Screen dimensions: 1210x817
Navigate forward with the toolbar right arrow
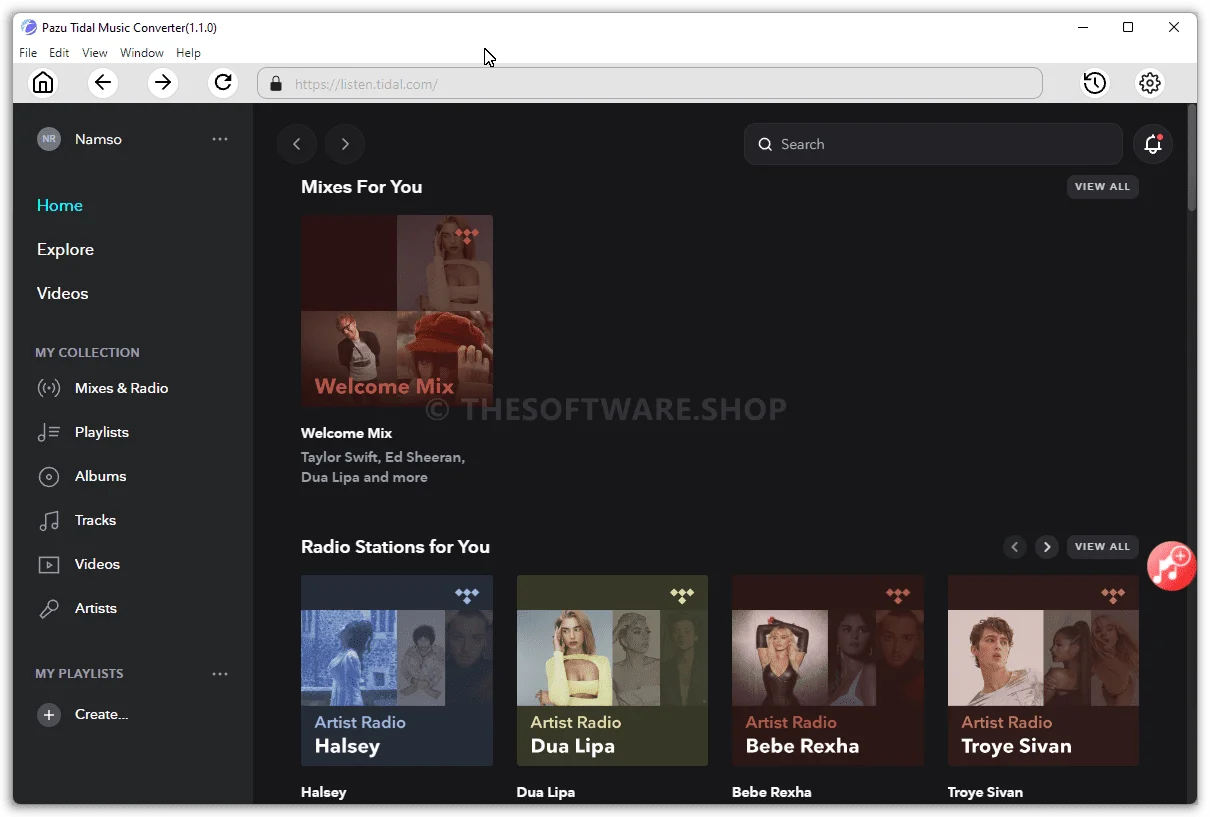pos(163,83)
